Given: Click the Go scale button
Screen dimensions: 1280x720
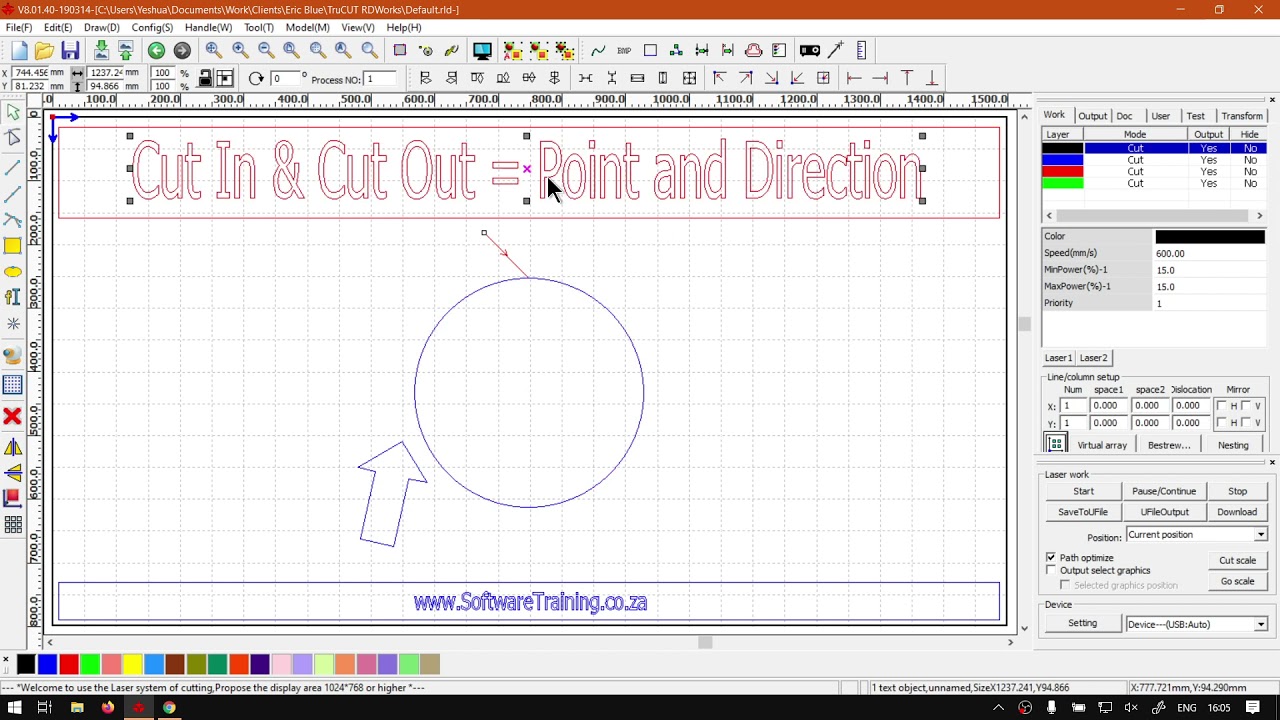Looking at the screenshot, I should pyautogui.click(x=1237, y=581).
